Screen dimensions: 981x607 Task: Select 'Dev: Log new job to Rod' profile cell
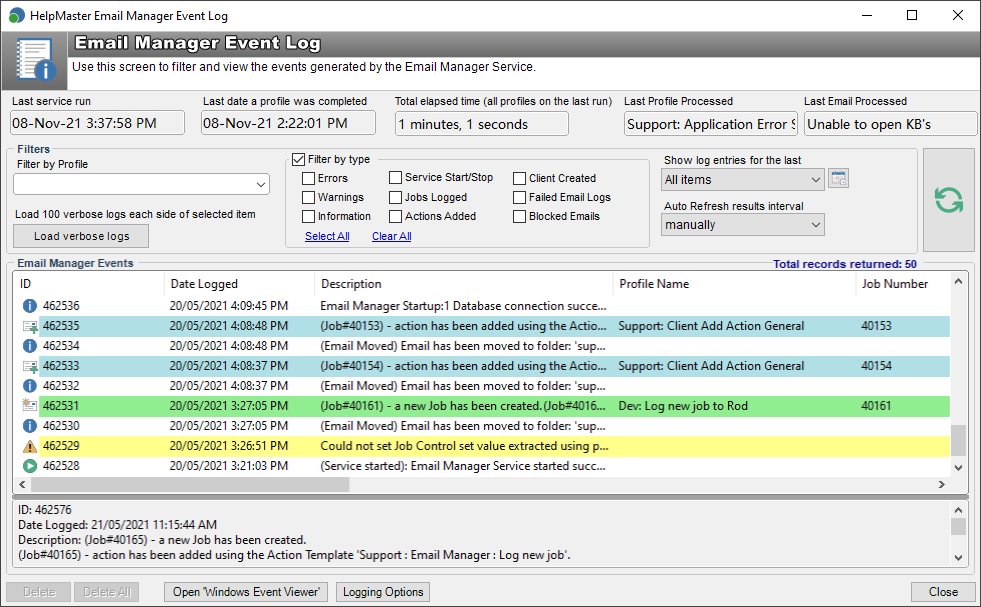(683, 406)
